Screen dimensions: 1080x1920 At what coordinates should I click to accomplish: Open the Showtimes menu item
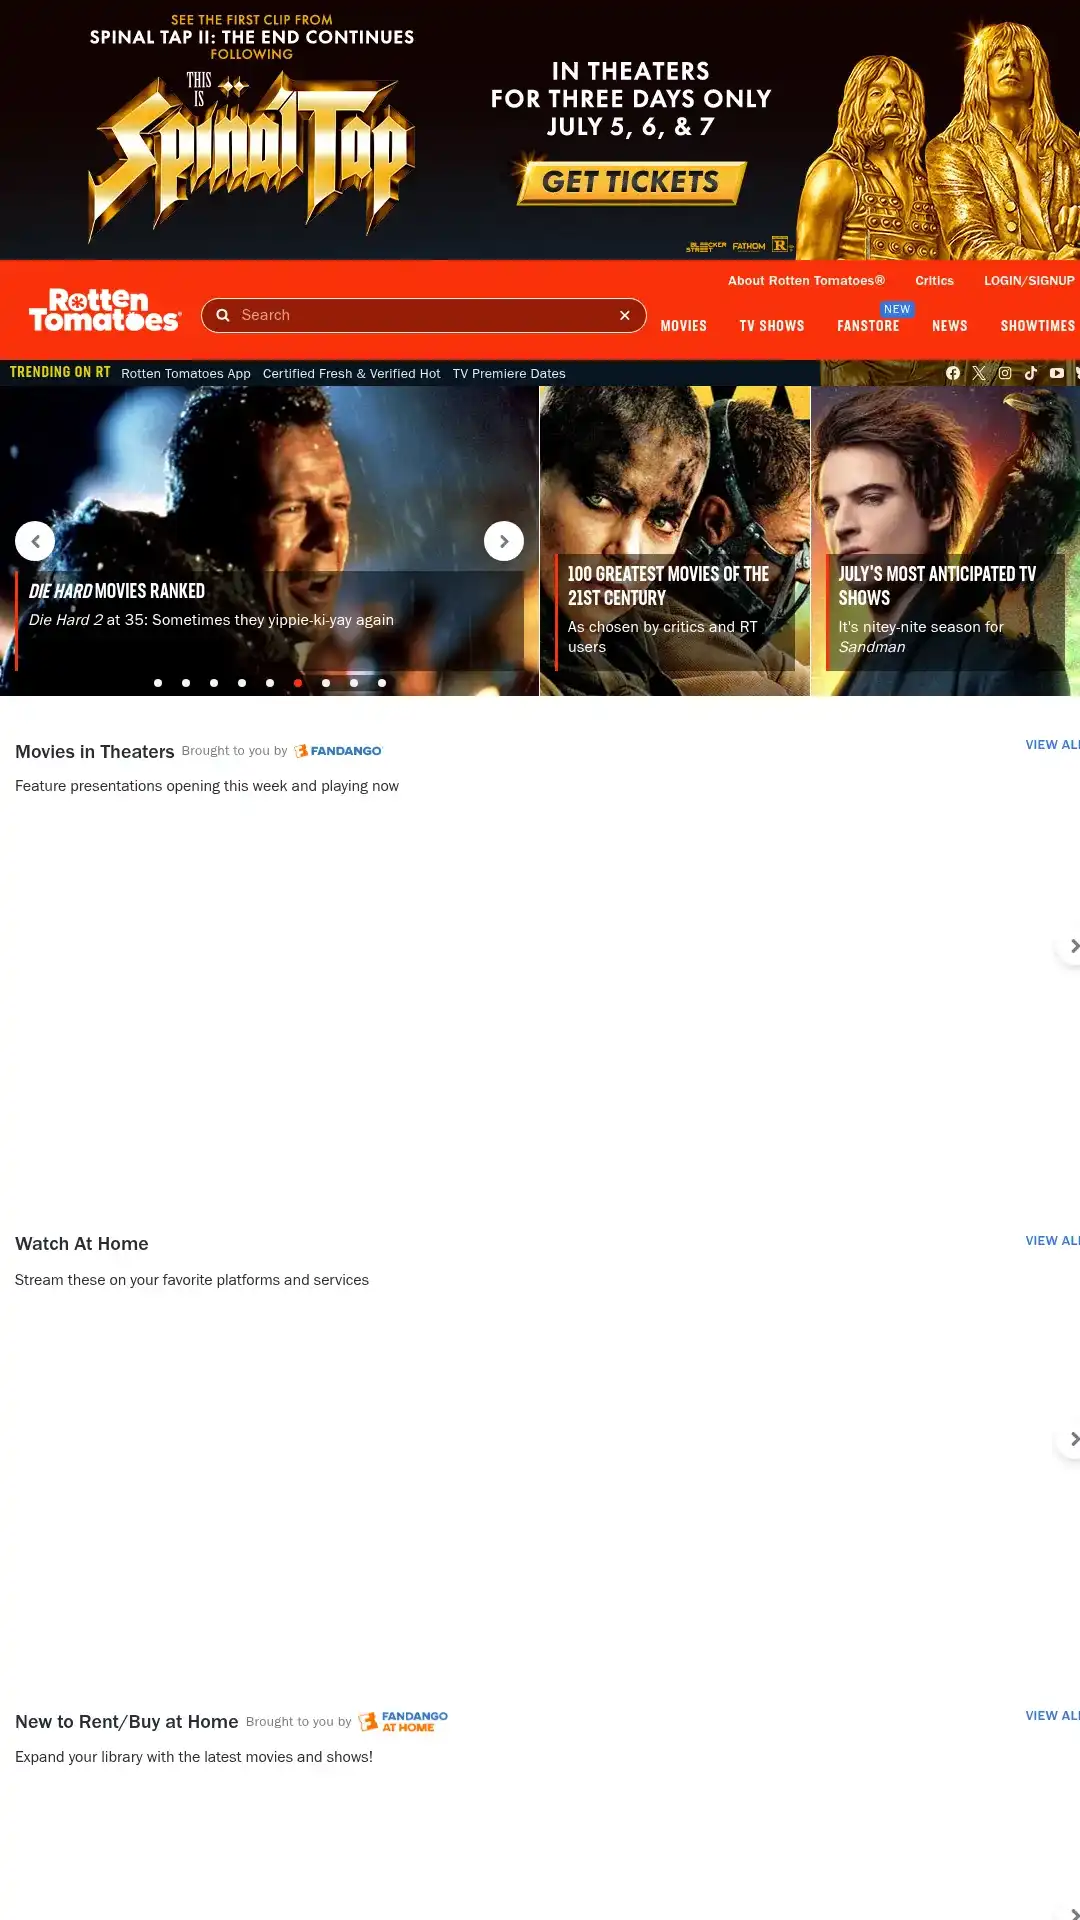pyautogui.click(x=1038, y=326)
